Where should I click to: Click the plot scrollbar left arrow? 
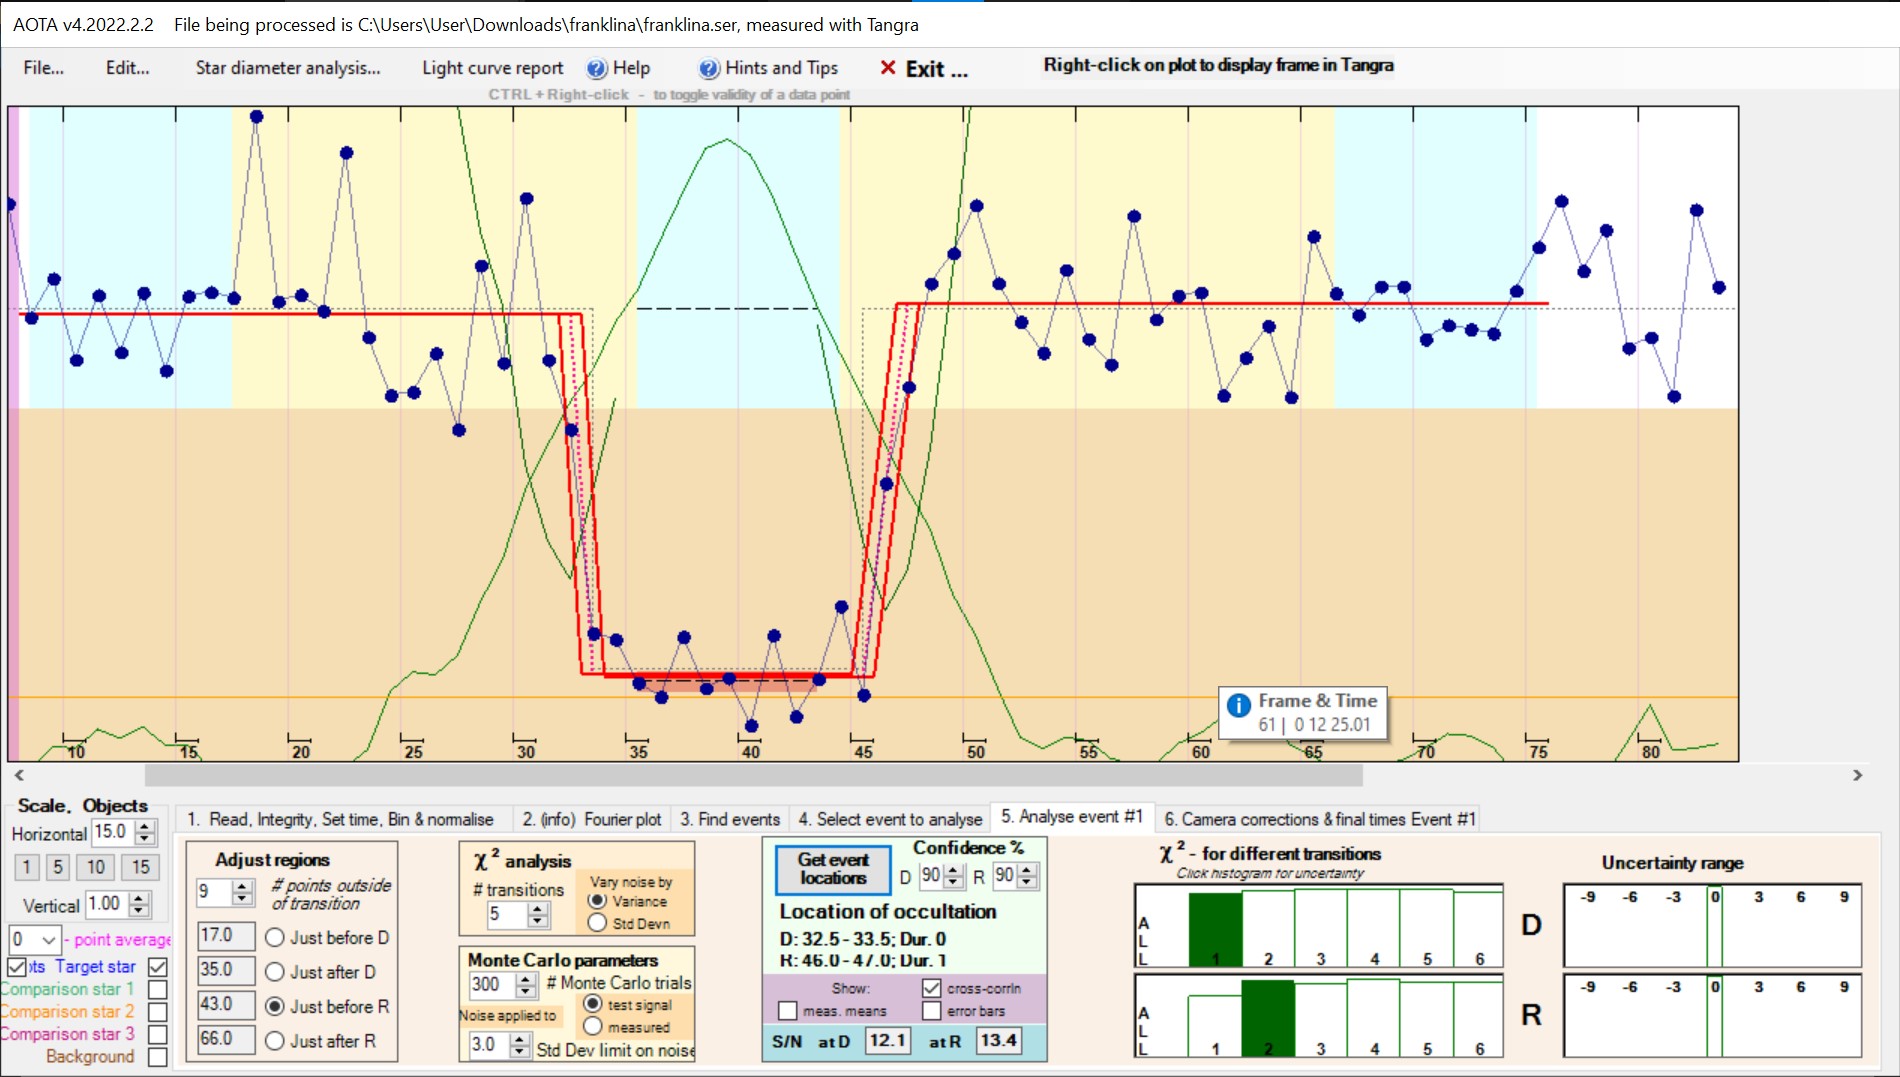[x=19, y=775]
